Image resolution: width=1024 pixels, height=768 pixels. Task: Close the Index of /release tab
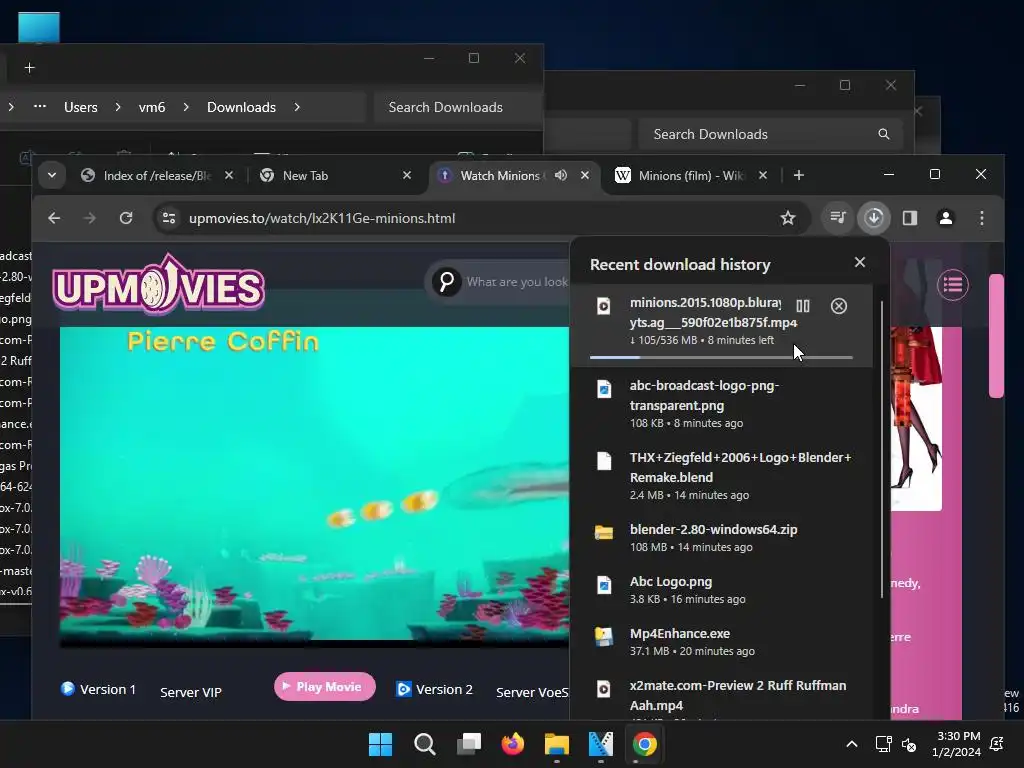[229, 175]
